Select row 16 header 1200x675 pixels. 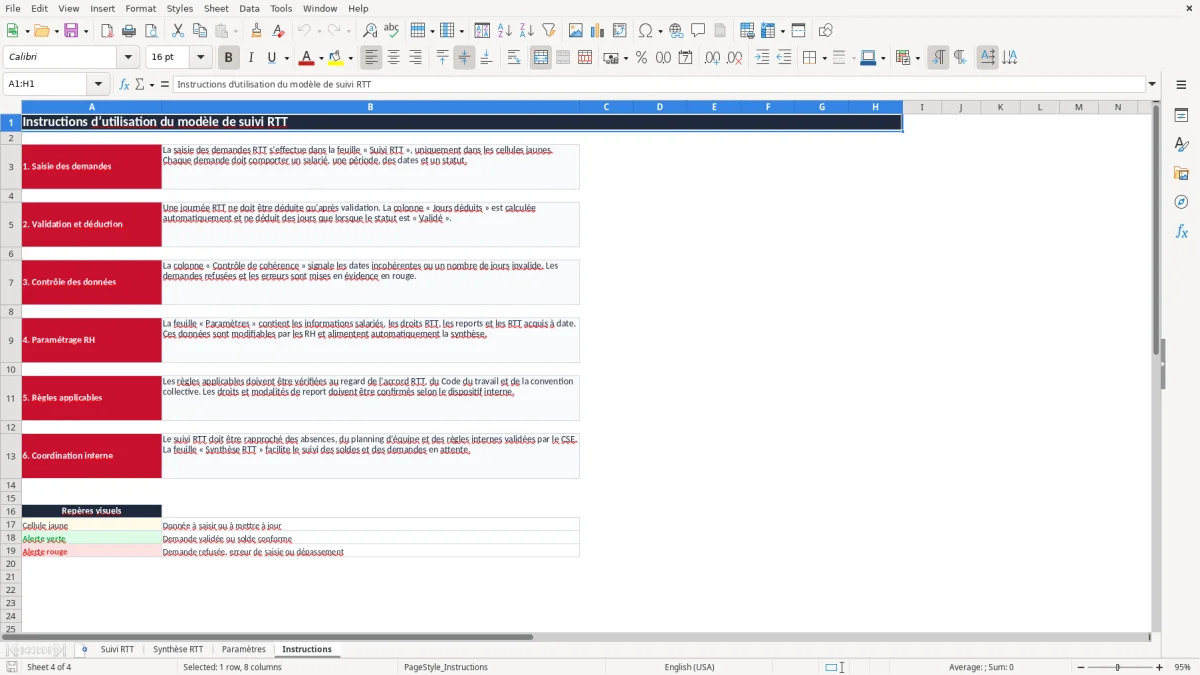[10, 511]
